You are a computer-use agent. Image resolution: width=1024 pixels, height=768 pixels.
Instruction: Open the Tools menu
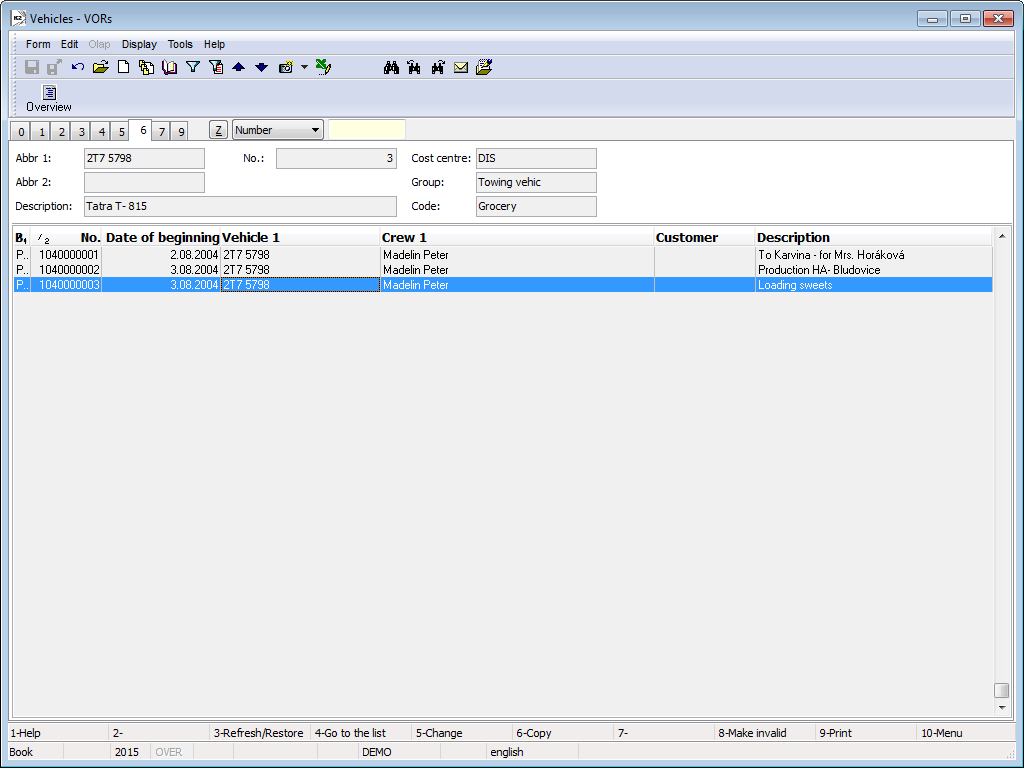(x=180, y=44)
